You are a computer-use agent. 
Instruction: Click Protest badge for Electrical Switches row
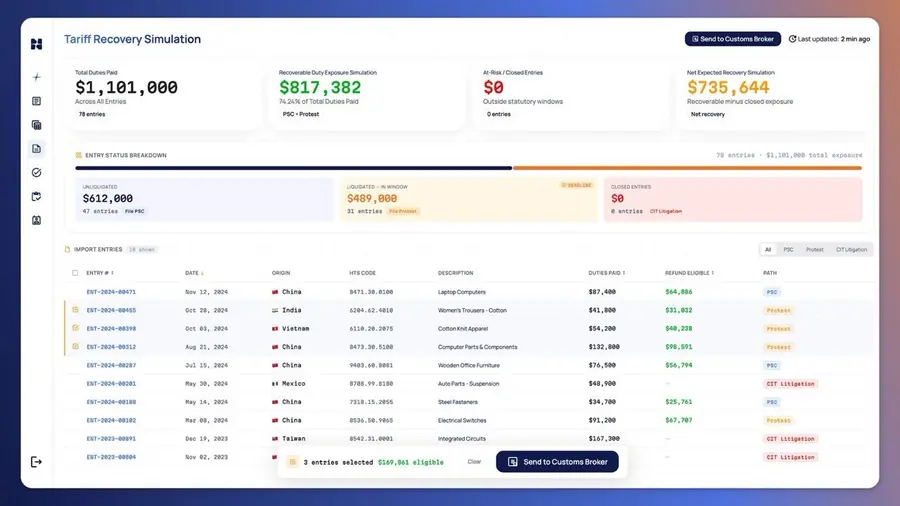pos(779,421)
